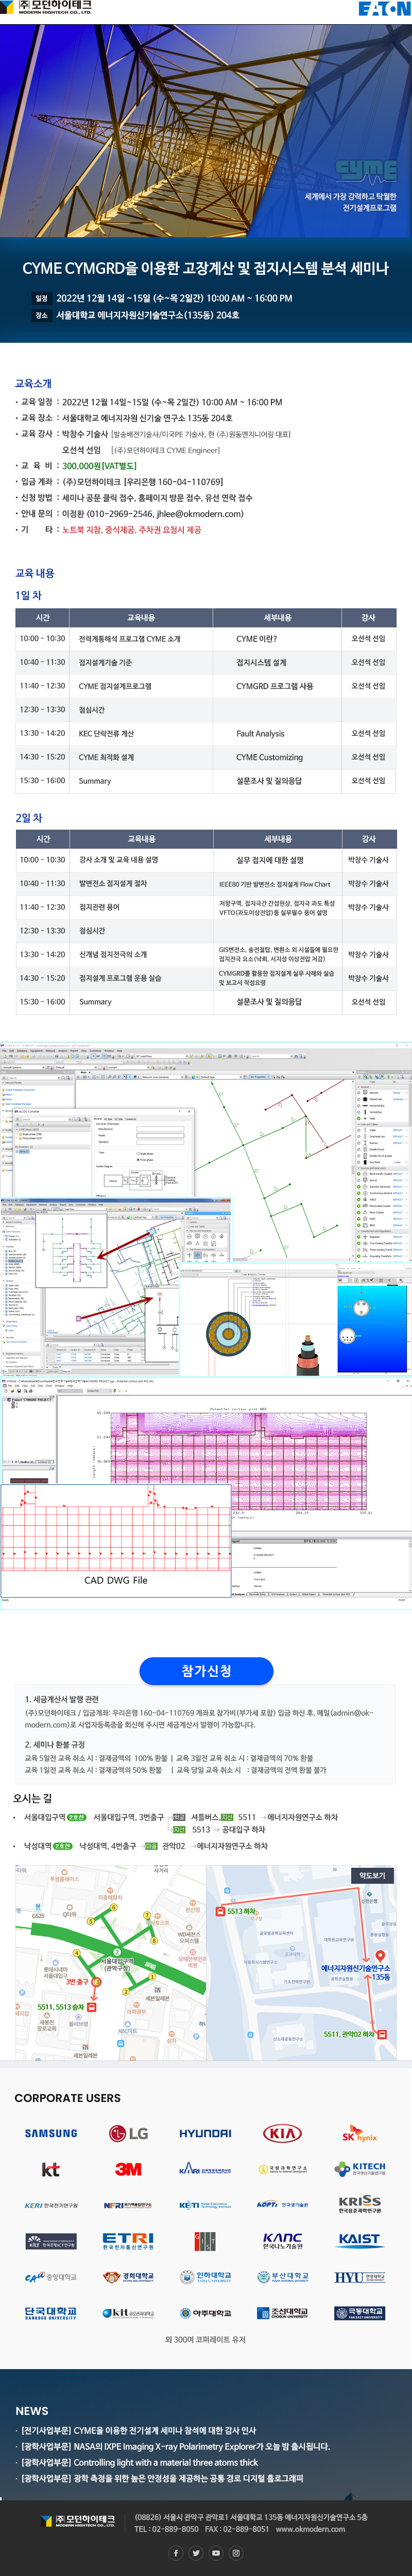Screen dimensions: 412x2576
Task: Click the 약도보기 map view button
Action: coord(372,1876)
